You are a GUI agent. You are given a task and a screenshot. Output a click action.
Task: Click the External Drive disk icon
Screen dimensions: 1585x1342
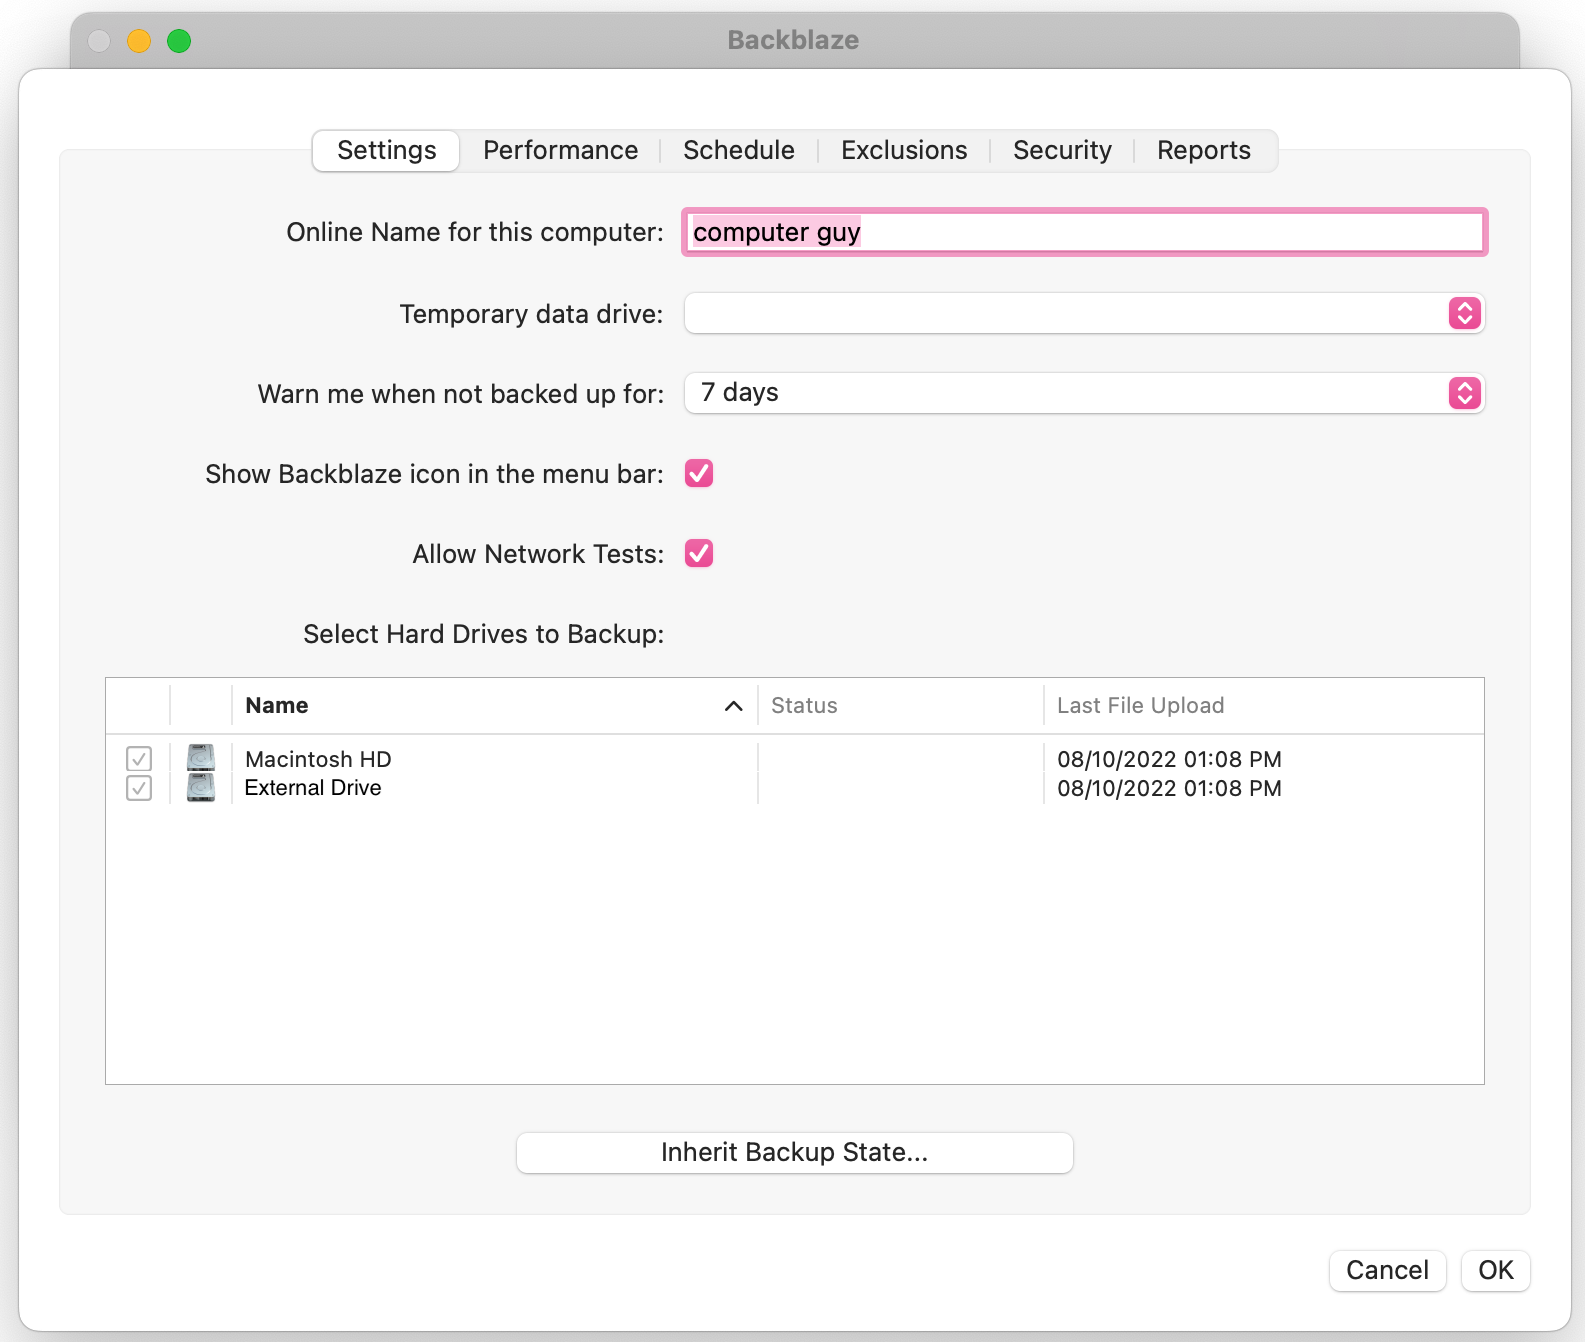(201, 788)
